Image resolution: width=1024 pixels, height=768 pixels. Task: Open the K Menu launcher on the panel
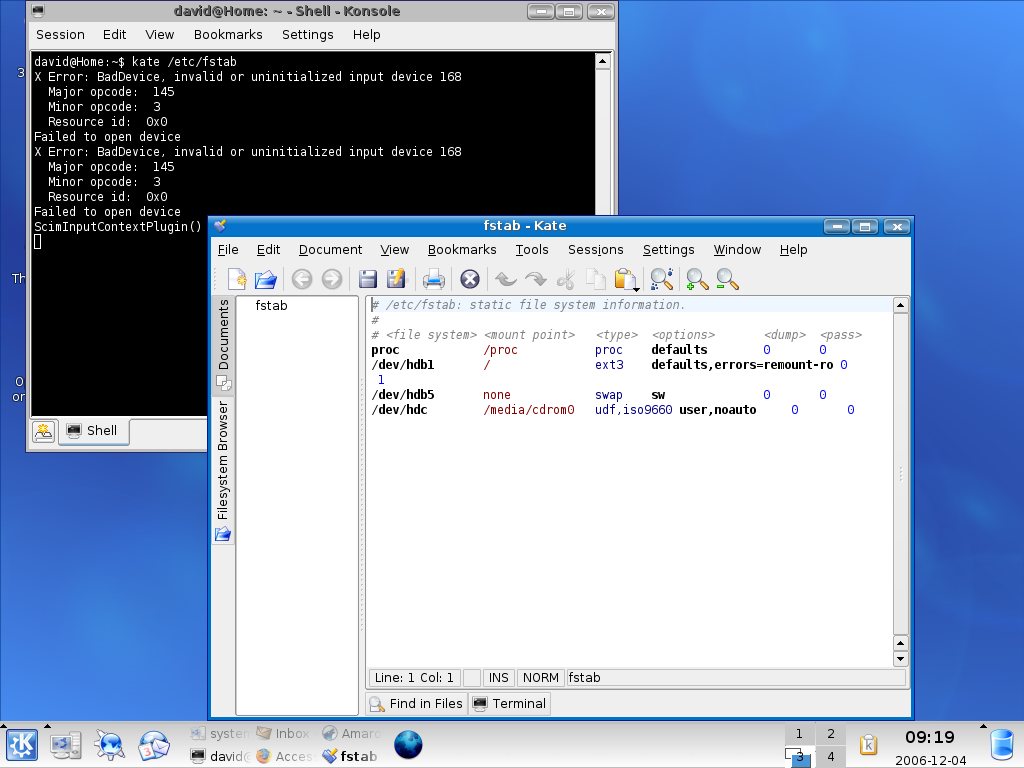(22, 744)
